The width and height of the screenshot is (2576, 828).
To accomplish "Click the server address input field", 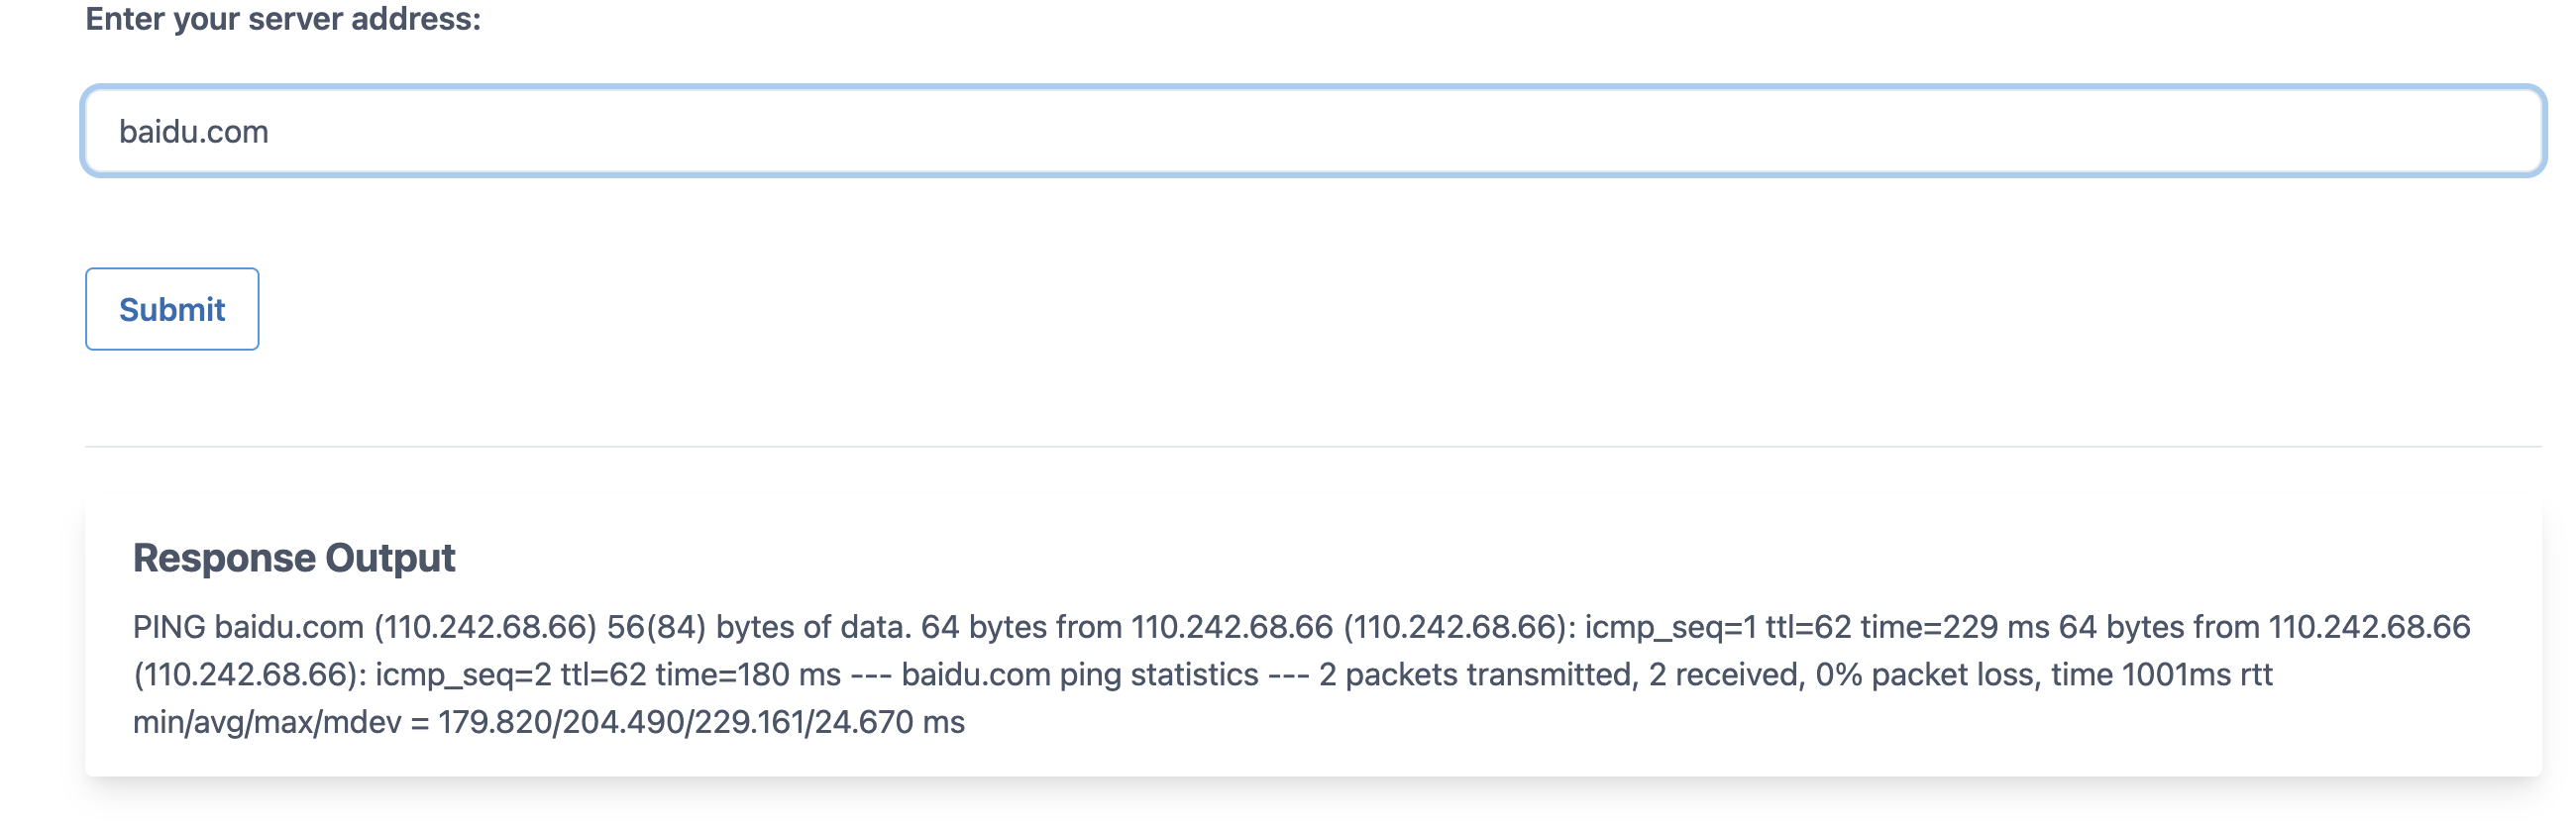I will (1312, 131).
